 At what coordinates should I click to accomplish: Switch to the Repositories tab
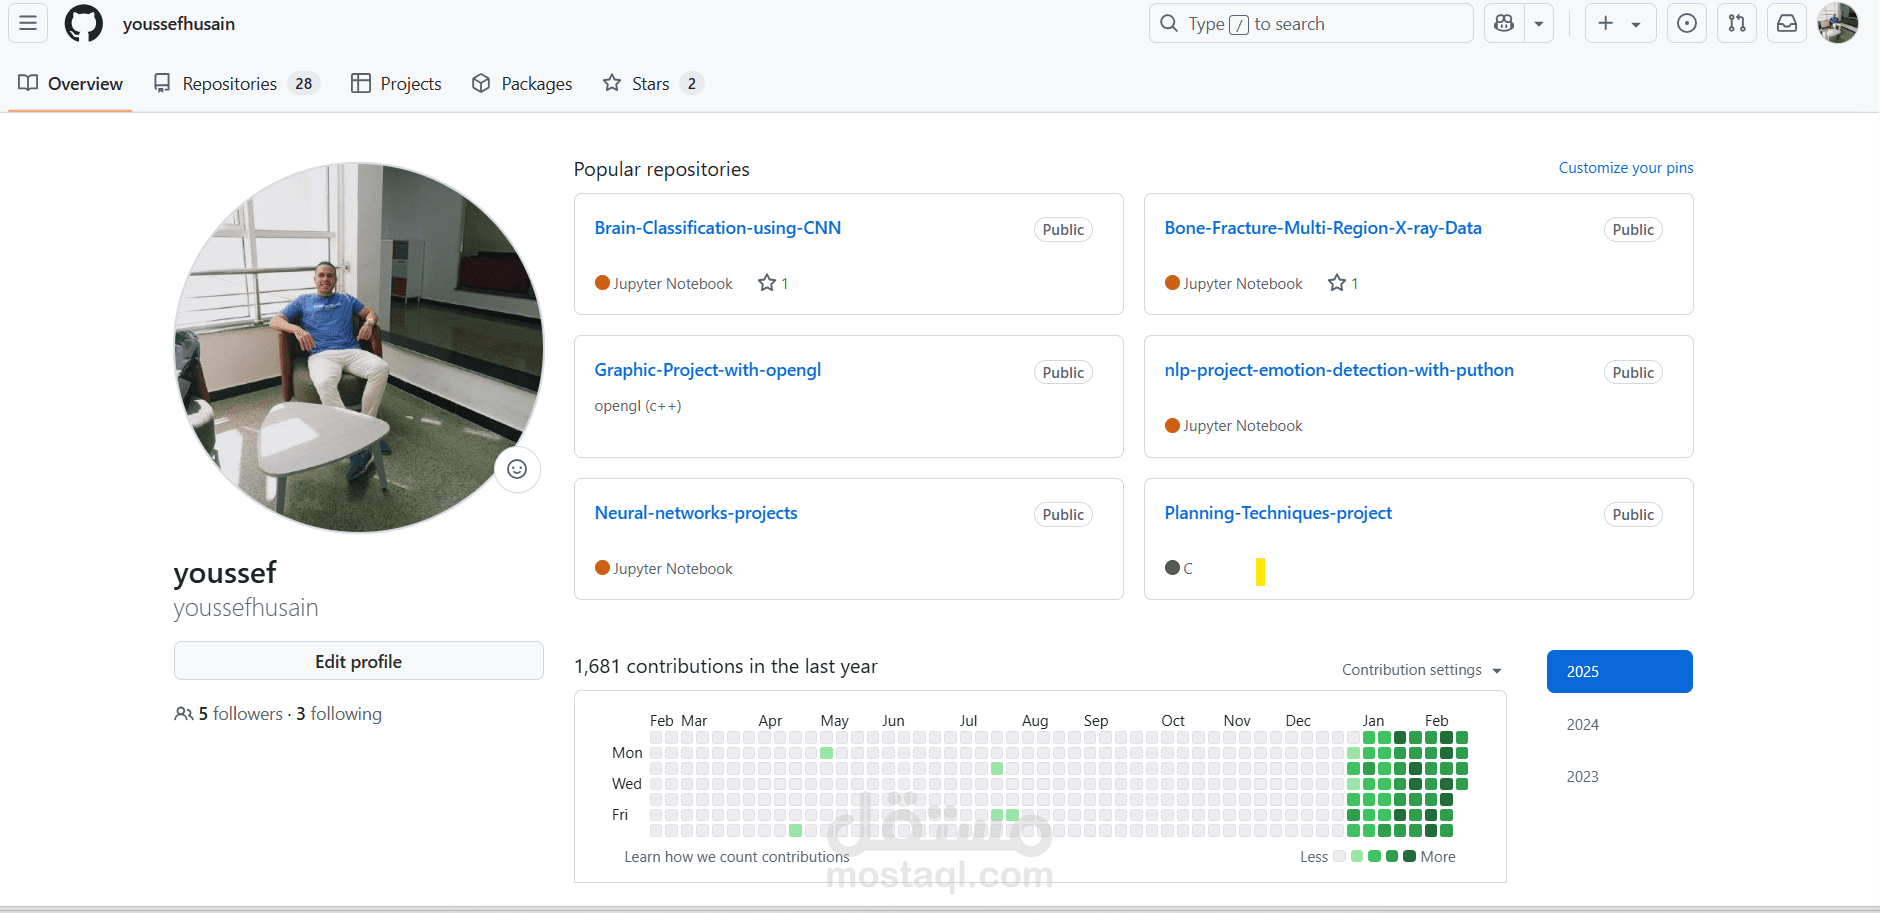[x=235, y=84]
